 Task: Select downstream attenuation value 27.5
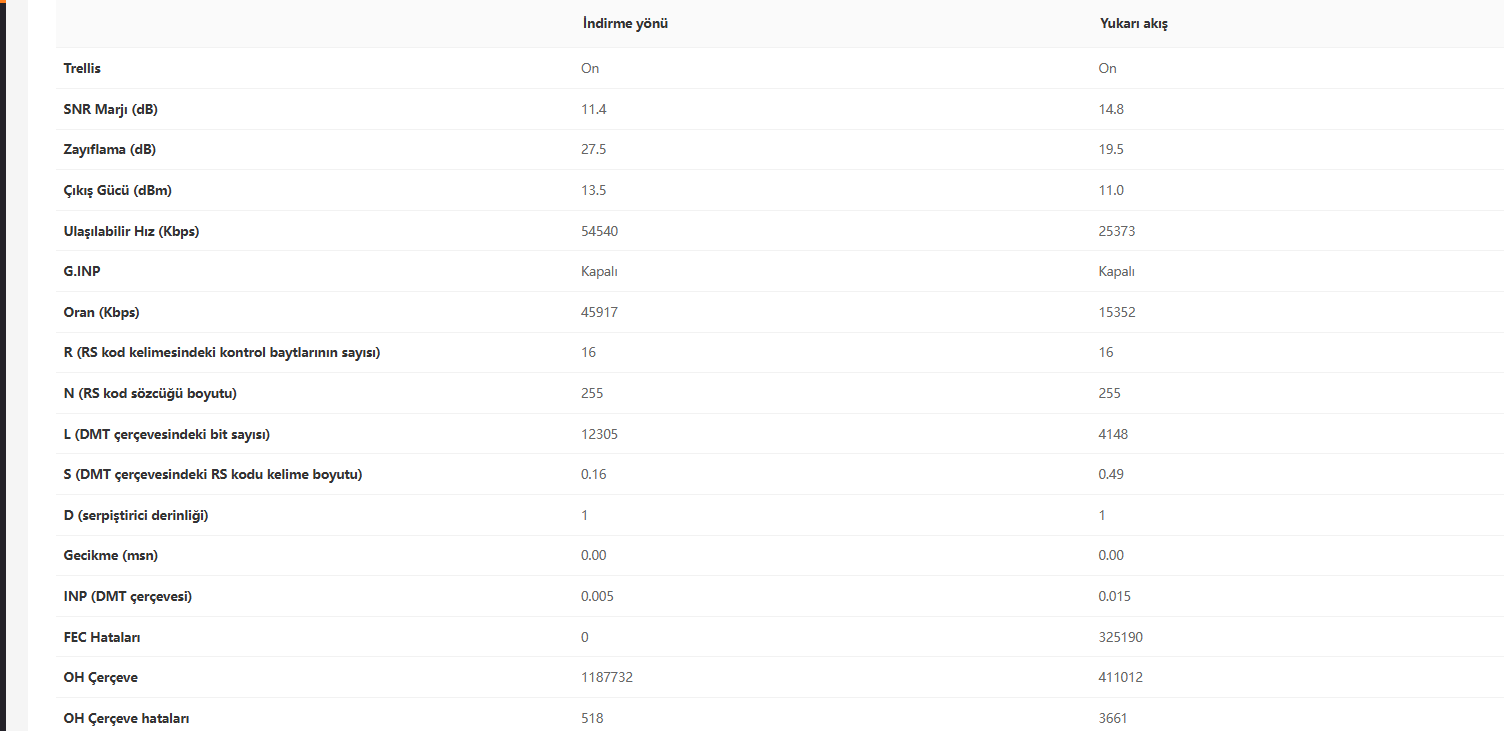point(594,150)
